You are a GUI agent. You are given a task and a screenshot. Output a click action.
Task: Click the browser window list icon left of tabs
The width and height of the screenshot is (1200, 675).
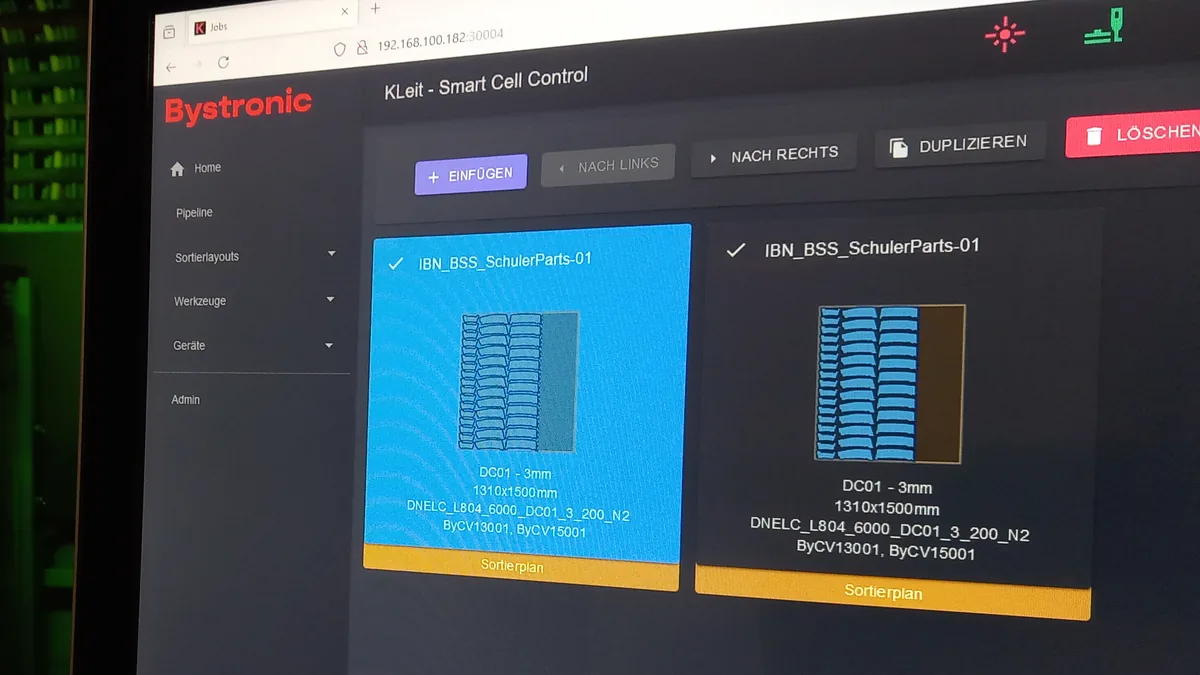(169, 33)
